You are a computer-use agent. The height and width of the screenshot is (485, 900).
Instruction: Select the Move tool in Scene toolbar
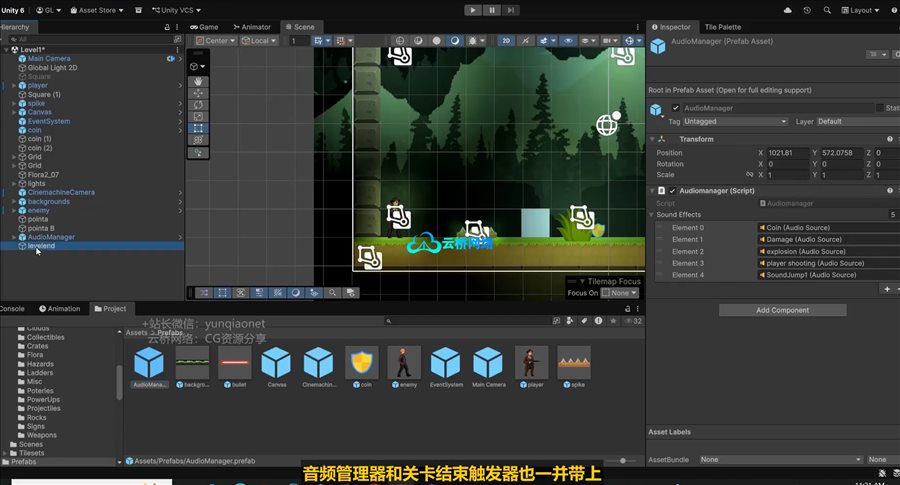199,93
